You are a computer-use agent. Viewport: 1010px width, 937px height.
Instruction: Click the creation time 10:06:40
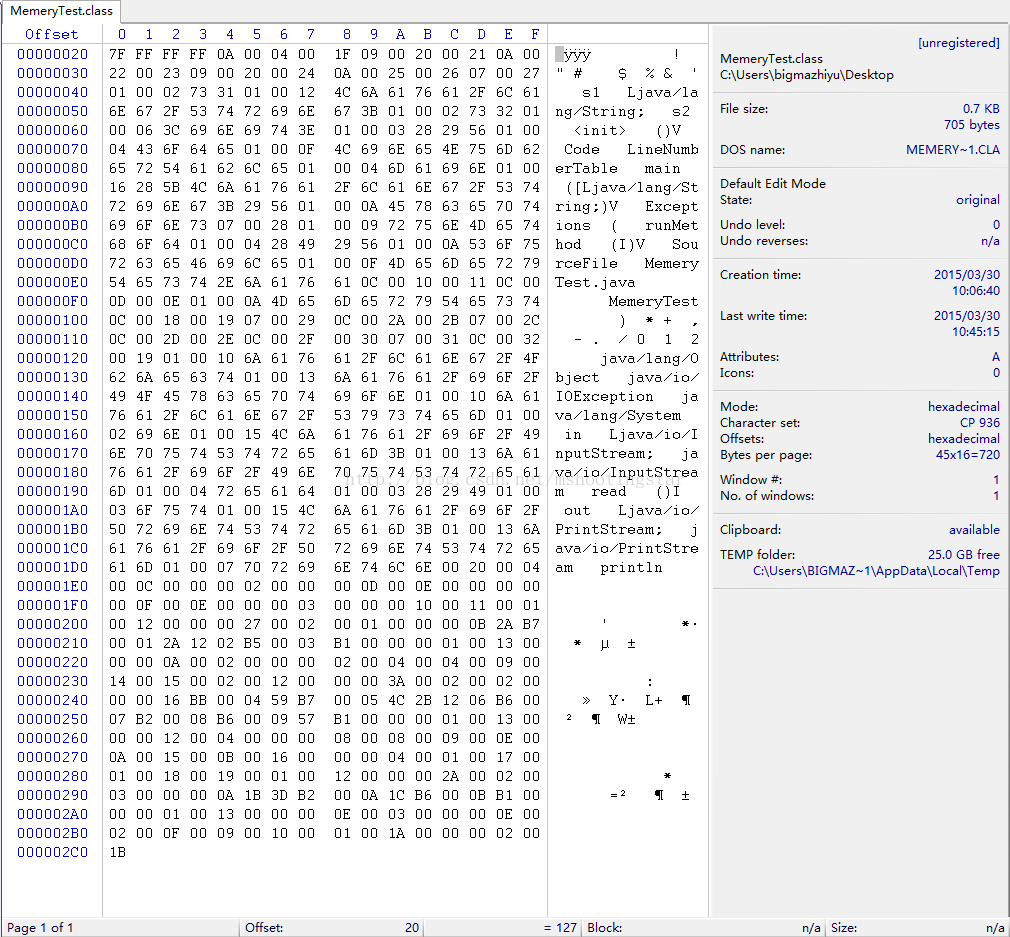click(976, 291)
